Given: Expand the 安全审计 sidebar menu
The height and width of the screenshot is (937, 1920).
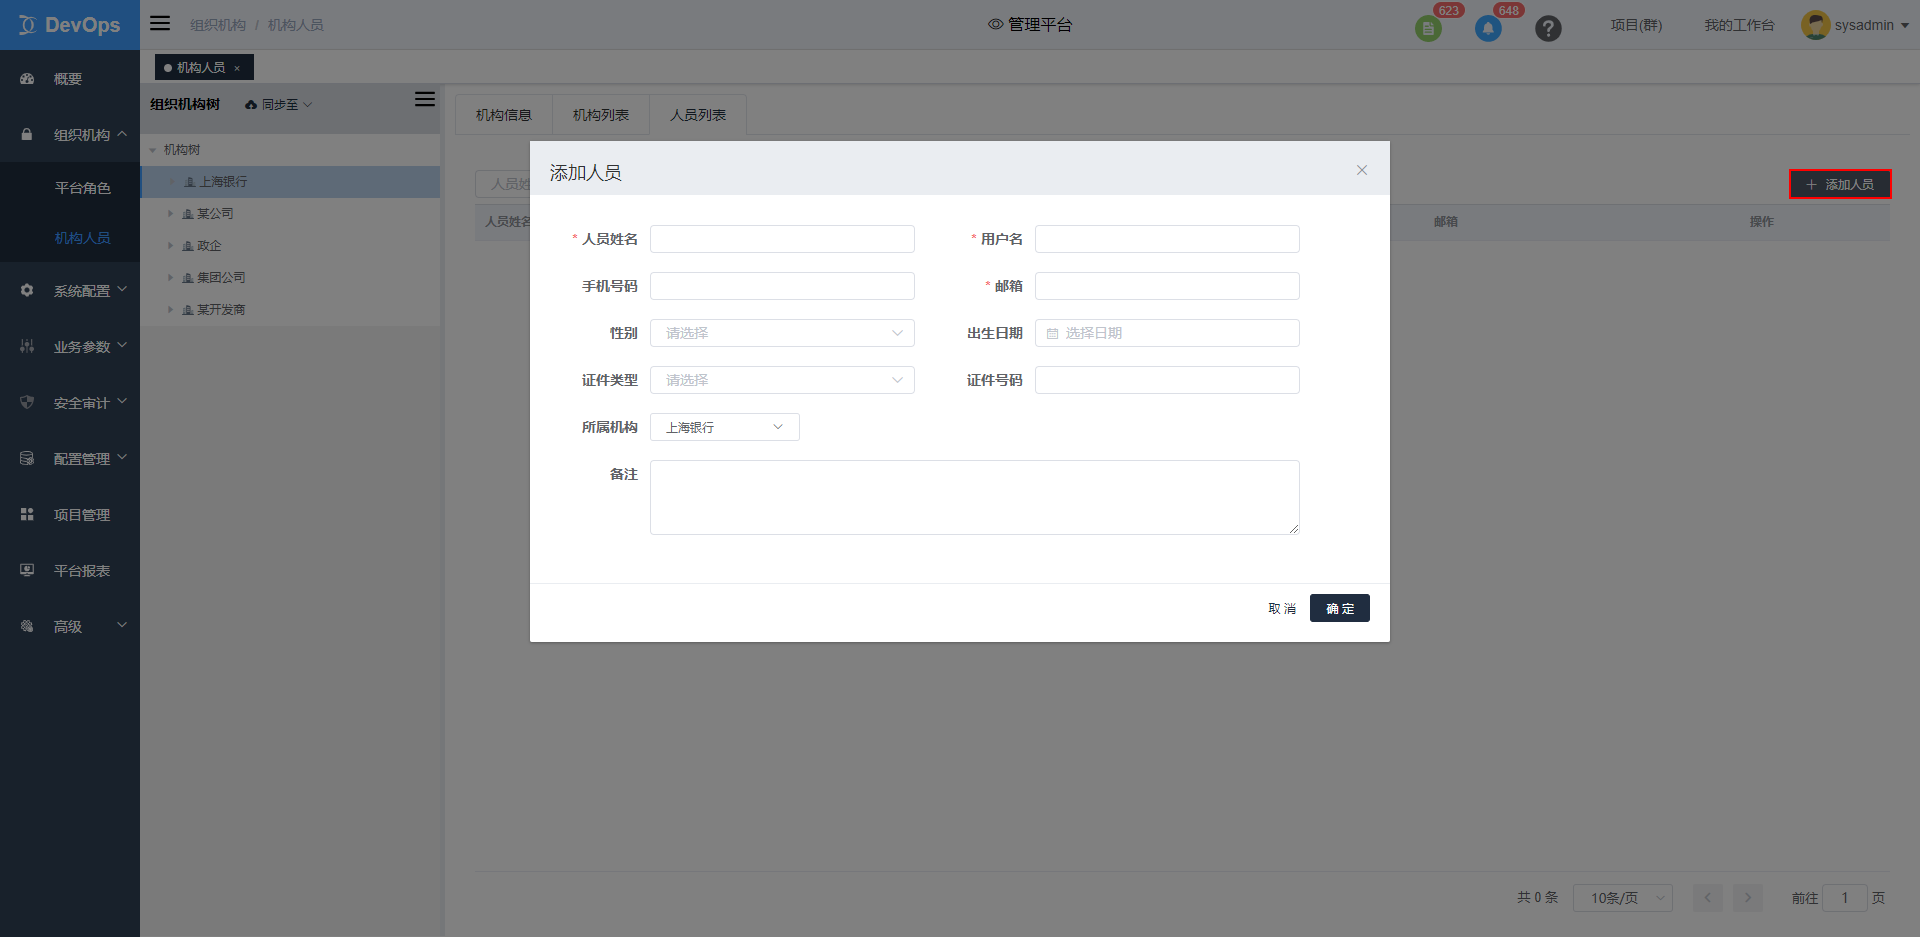Looking at the screenshot, I should (x=122, y=401).
